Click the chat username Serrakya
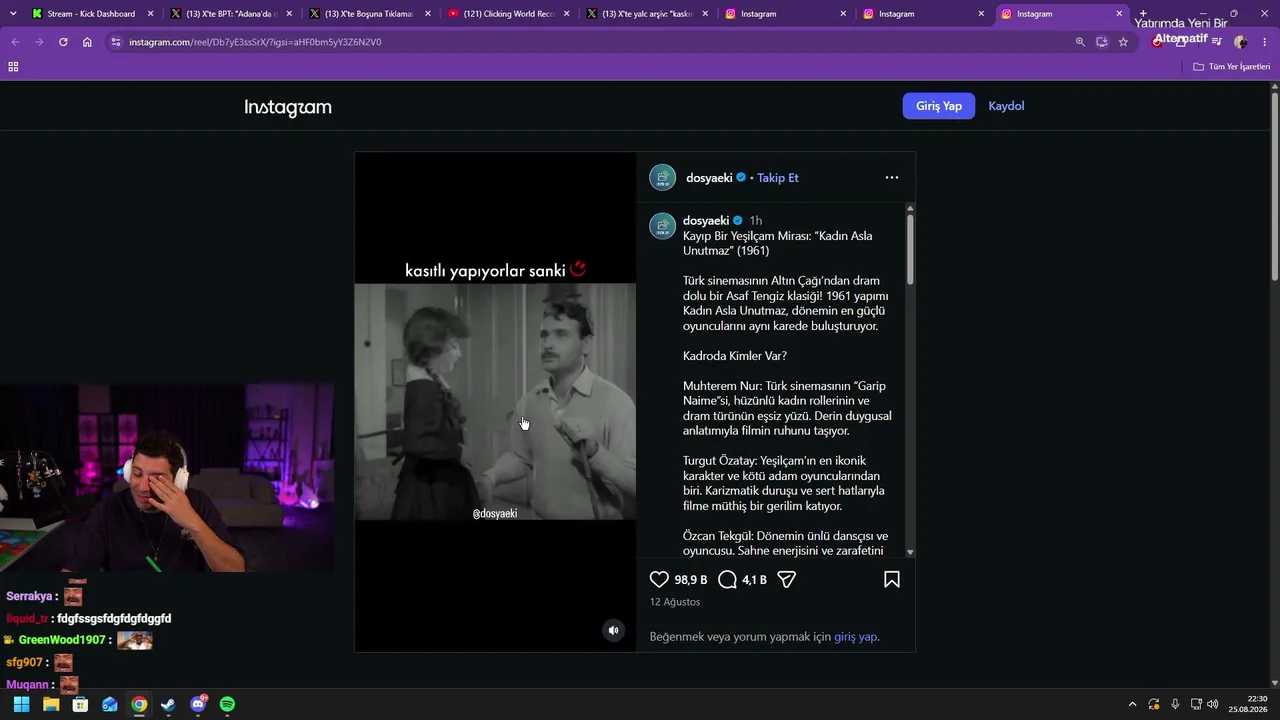1280x720 pixels. coord(29,596)
